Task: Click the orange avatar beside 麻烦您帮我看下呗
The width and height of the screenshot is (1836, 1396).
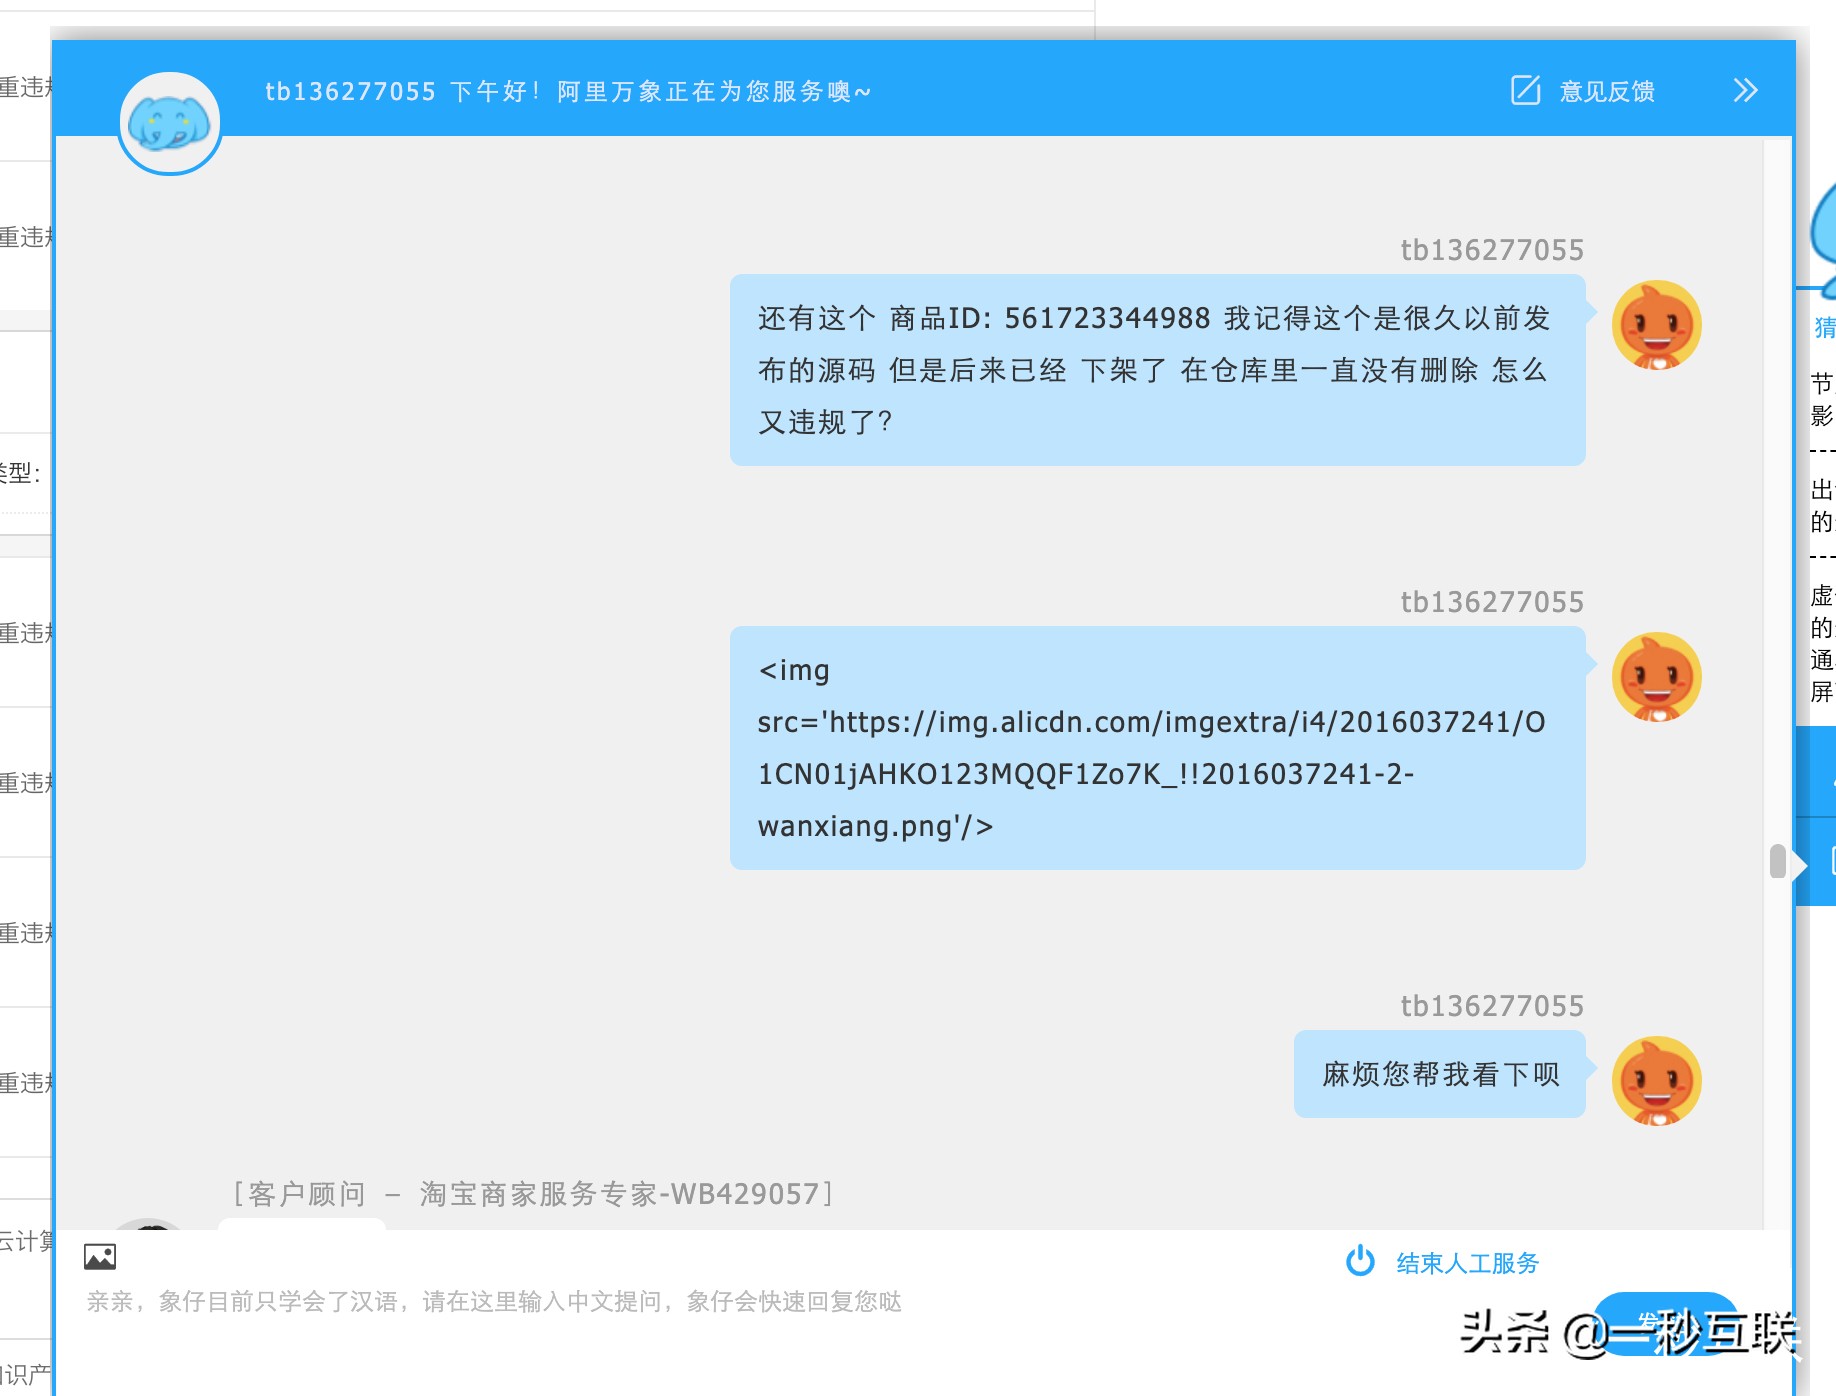Action: point(1655,1080)
